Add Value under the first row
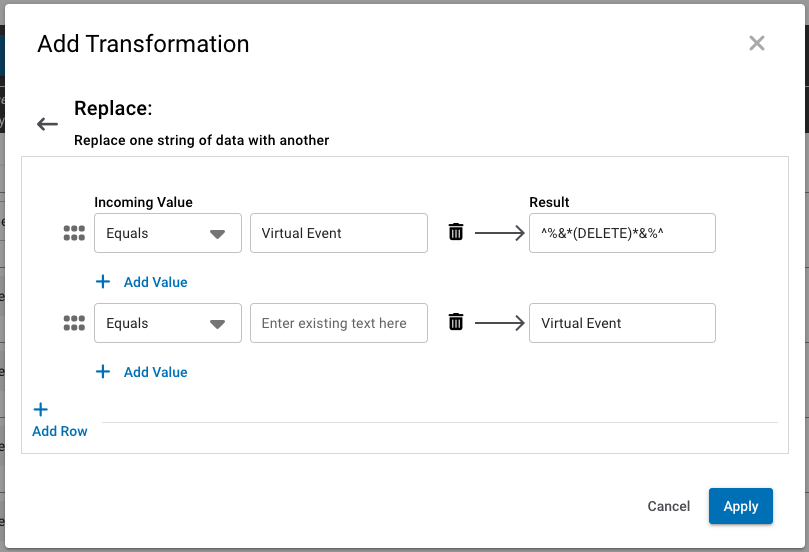The height and width of the screenshot is (552, 809). (155, 282)
